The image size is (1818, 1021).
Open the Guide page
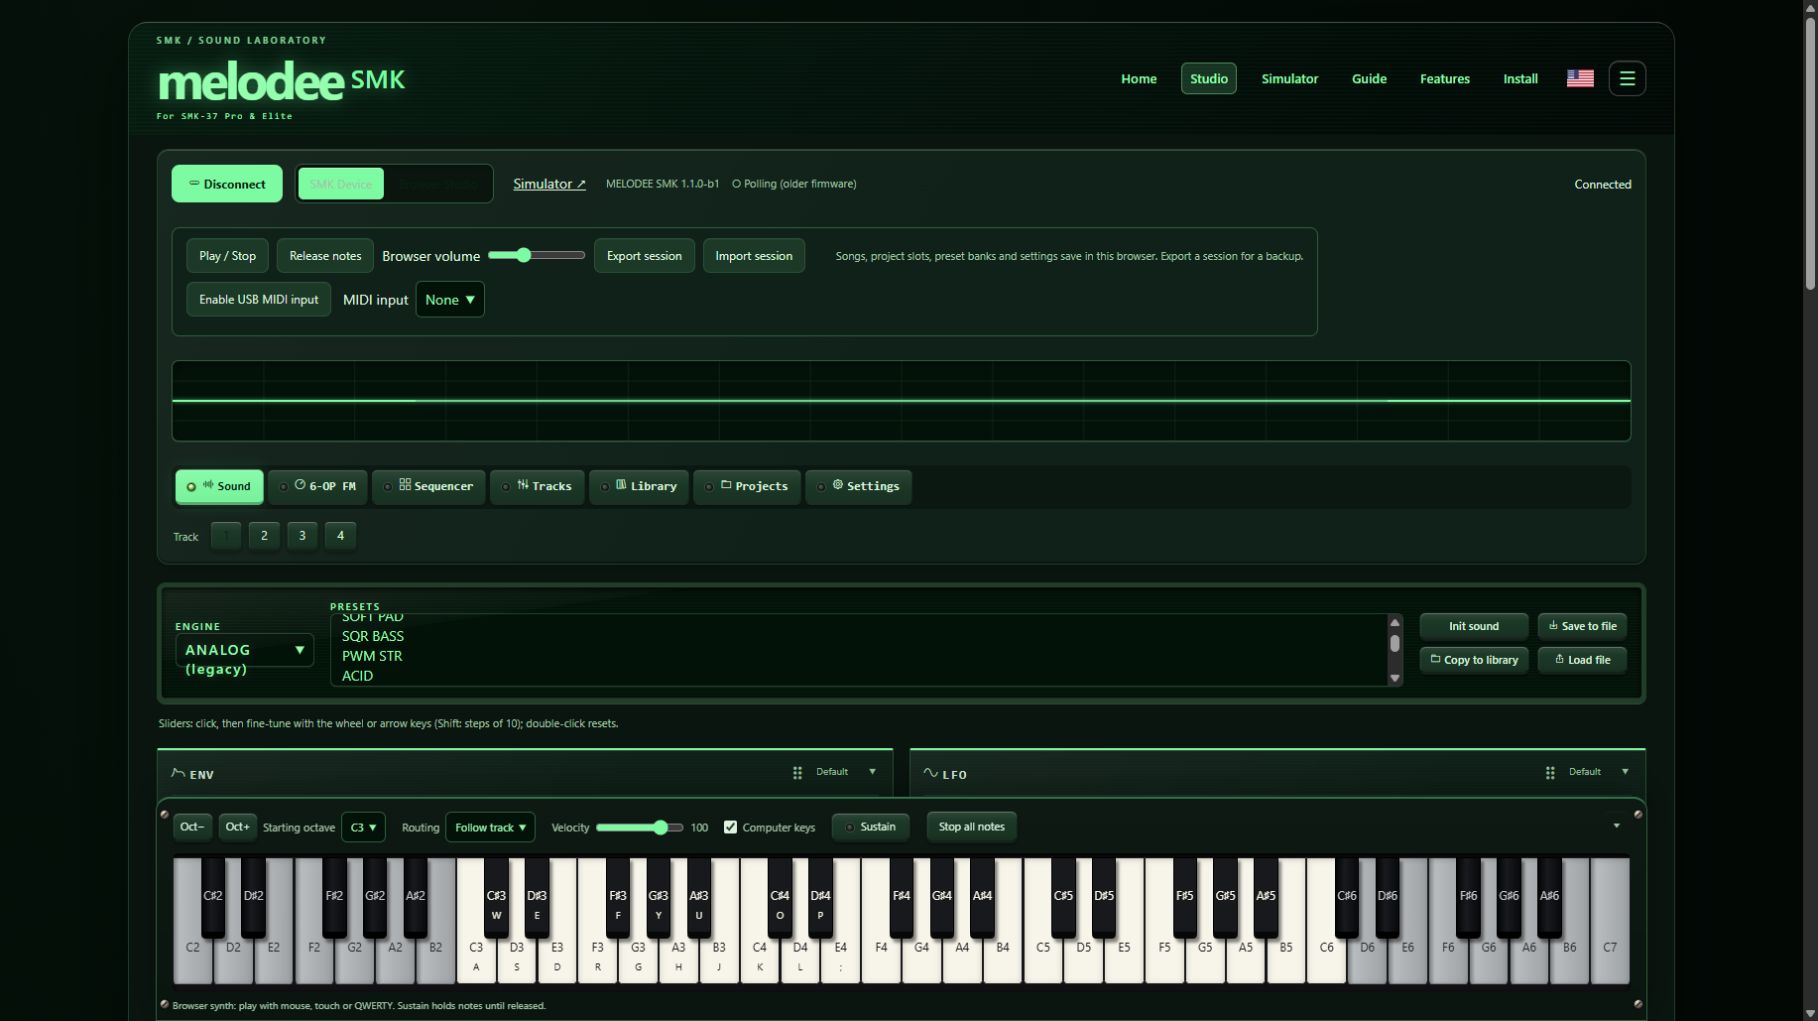[1369, 79]
